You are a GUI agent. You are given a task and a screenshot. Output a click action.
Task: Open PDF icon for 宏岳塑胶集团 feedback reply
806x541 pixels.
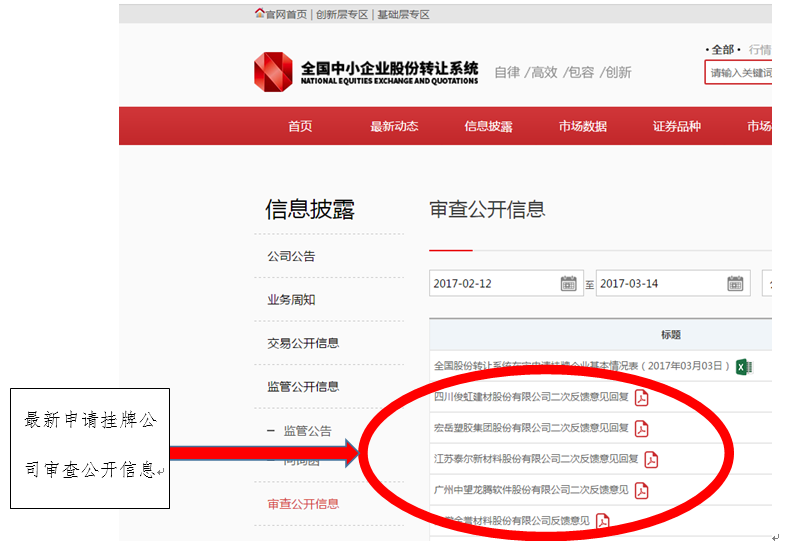[642, 428]
